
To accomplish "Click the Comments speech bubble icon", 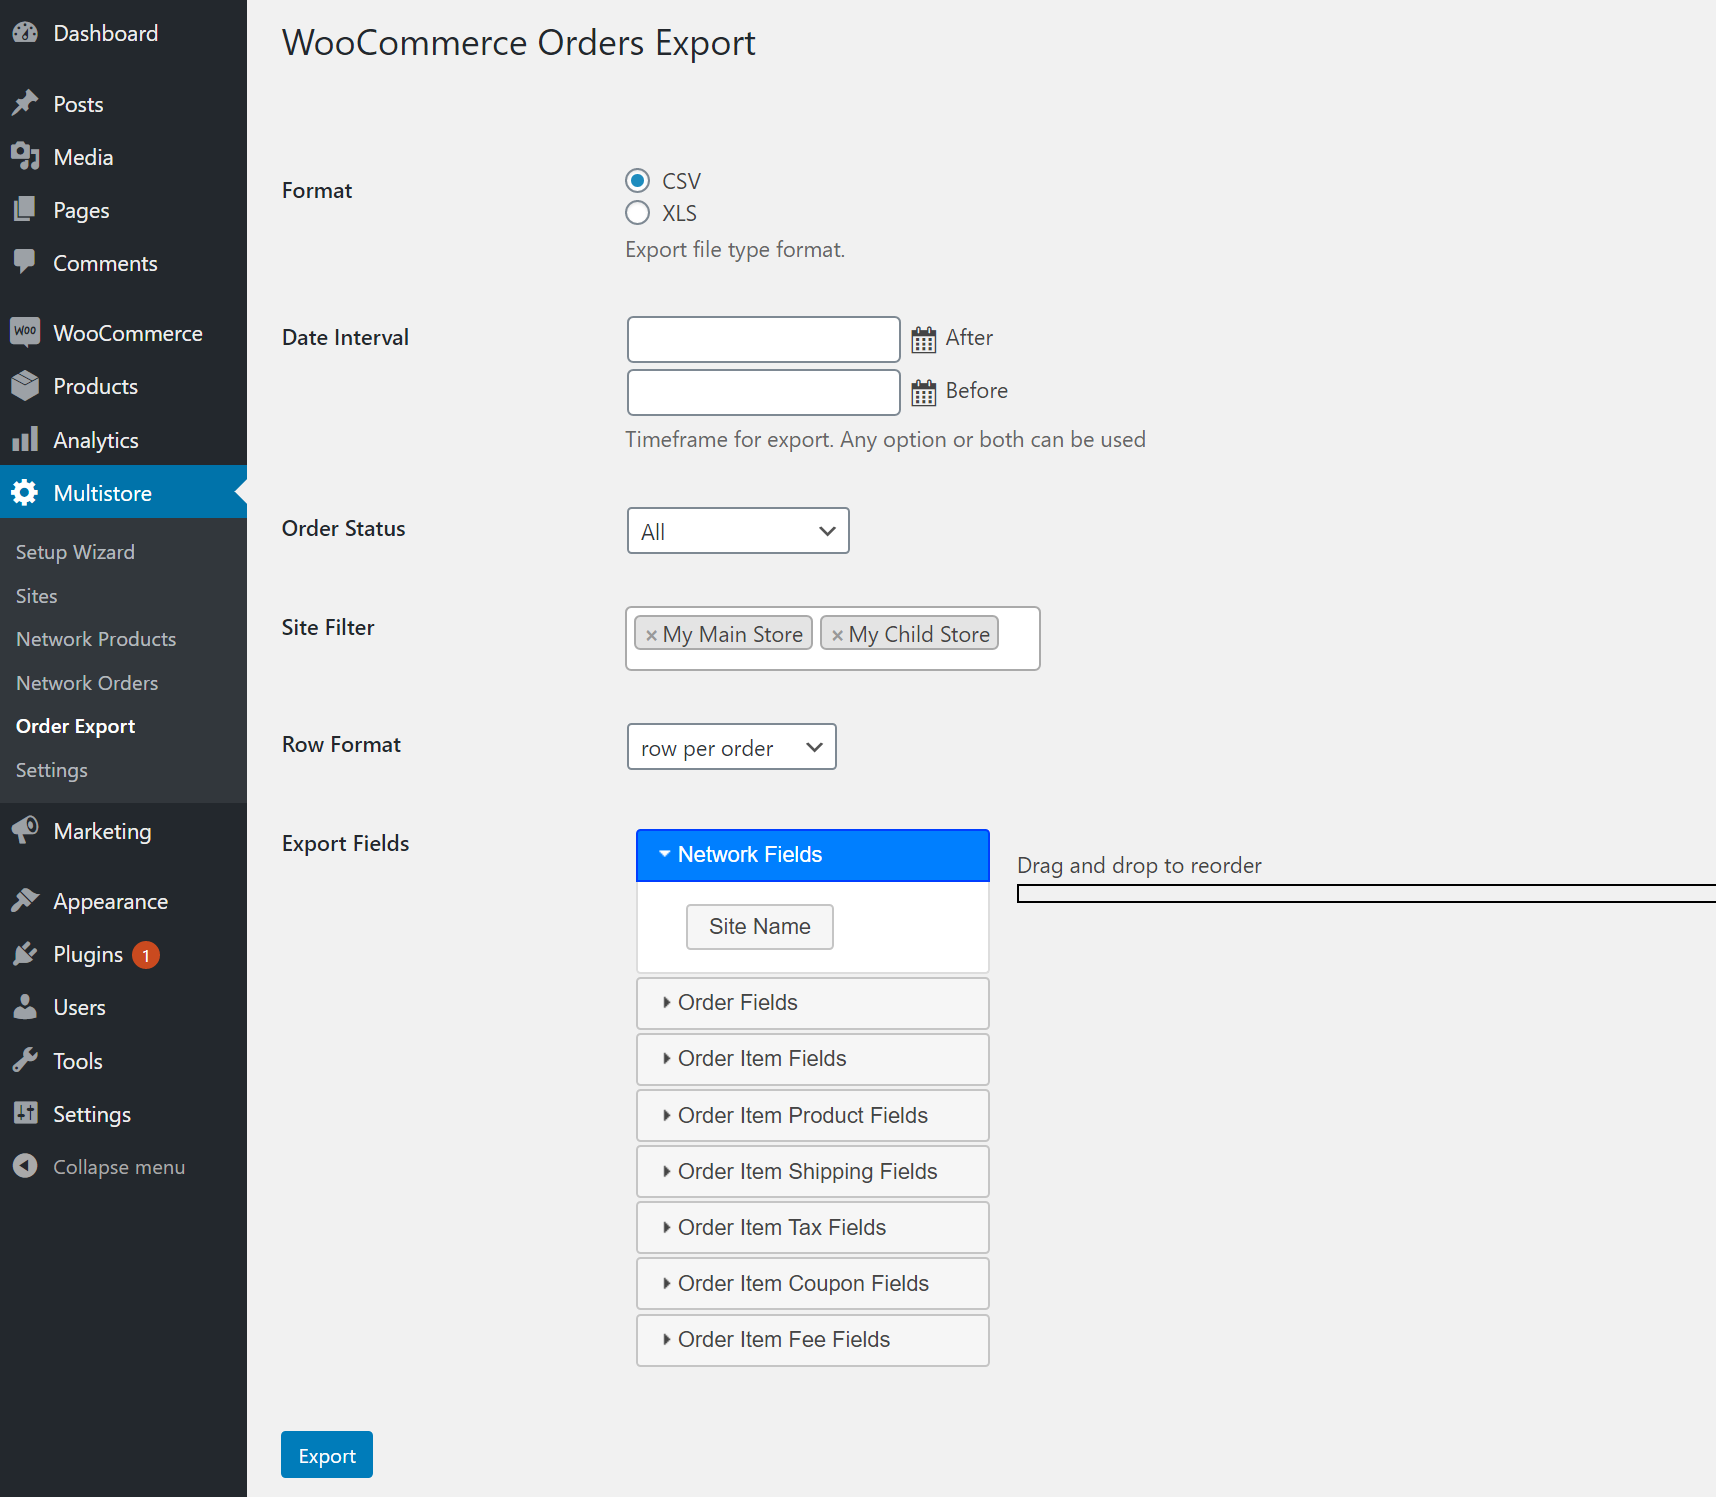I will (25, 262).
